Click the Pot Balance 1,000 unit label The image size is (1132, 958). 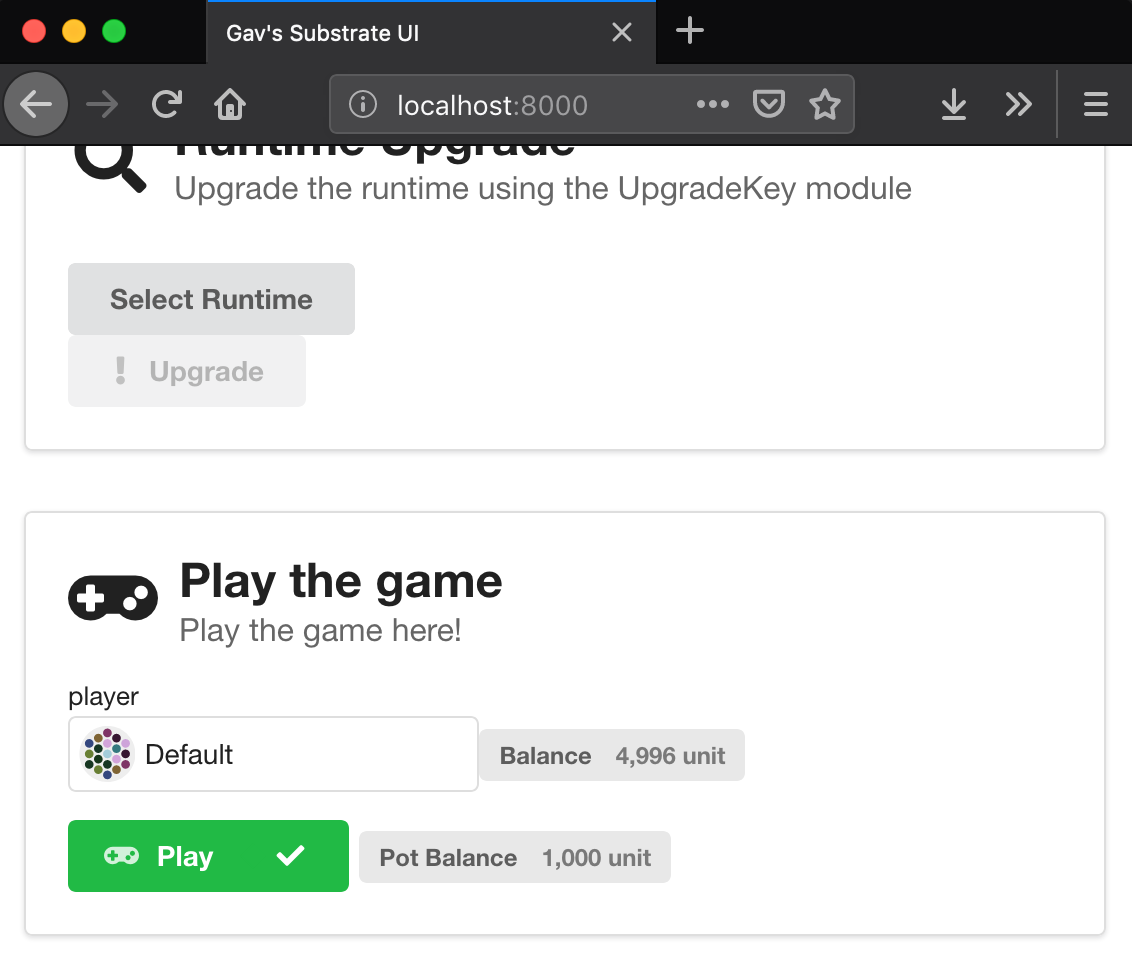point(515,858)
